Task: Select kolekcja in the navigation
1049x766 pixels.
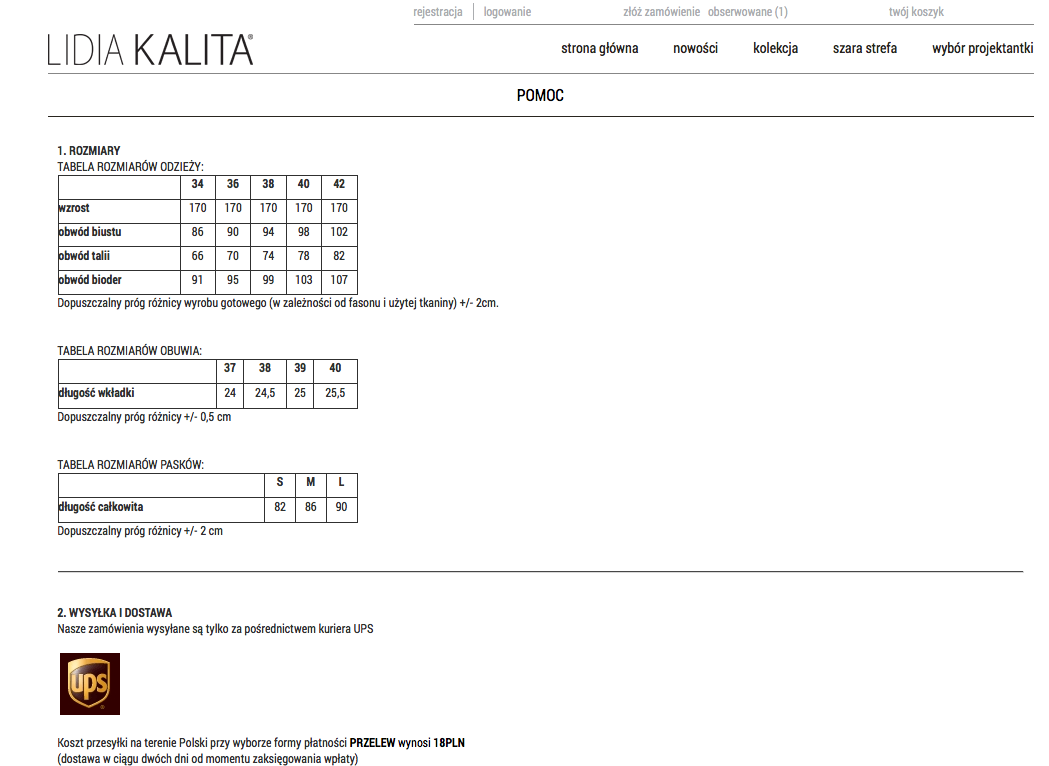Action: [x=775, y=48]
